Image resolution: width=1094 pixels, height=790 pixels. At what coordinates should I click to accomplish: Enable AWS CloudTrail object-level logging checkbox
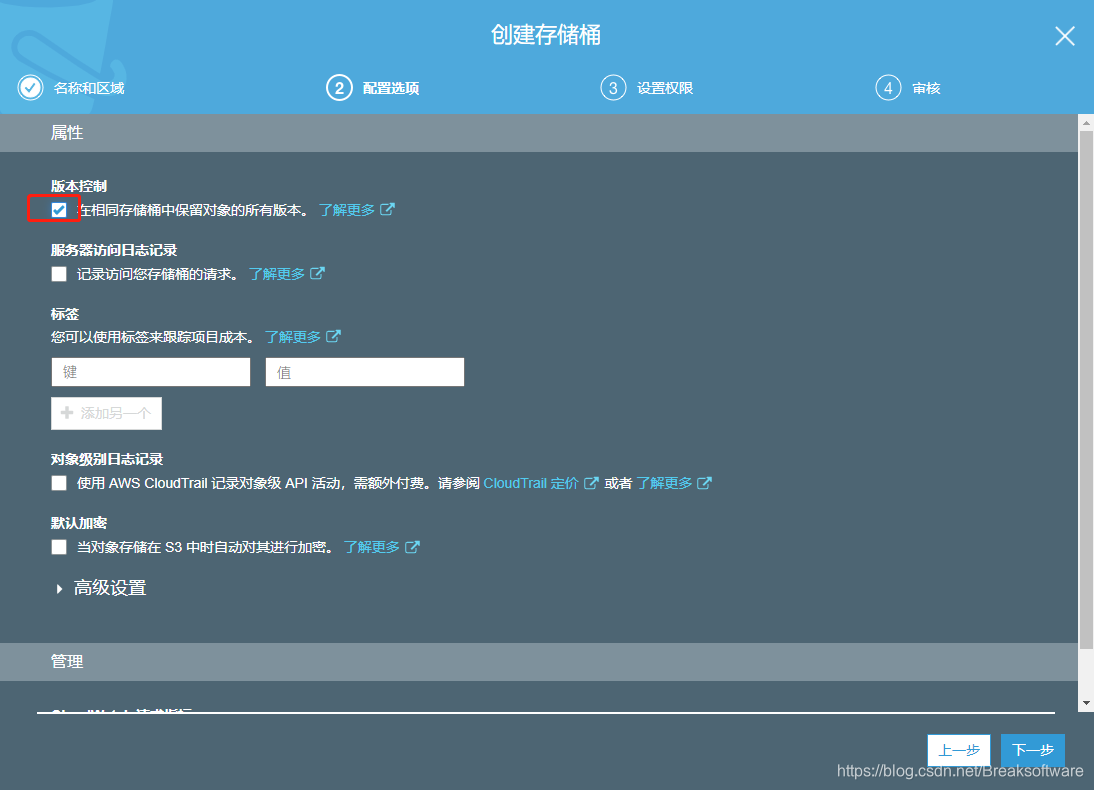coord(59,483)
